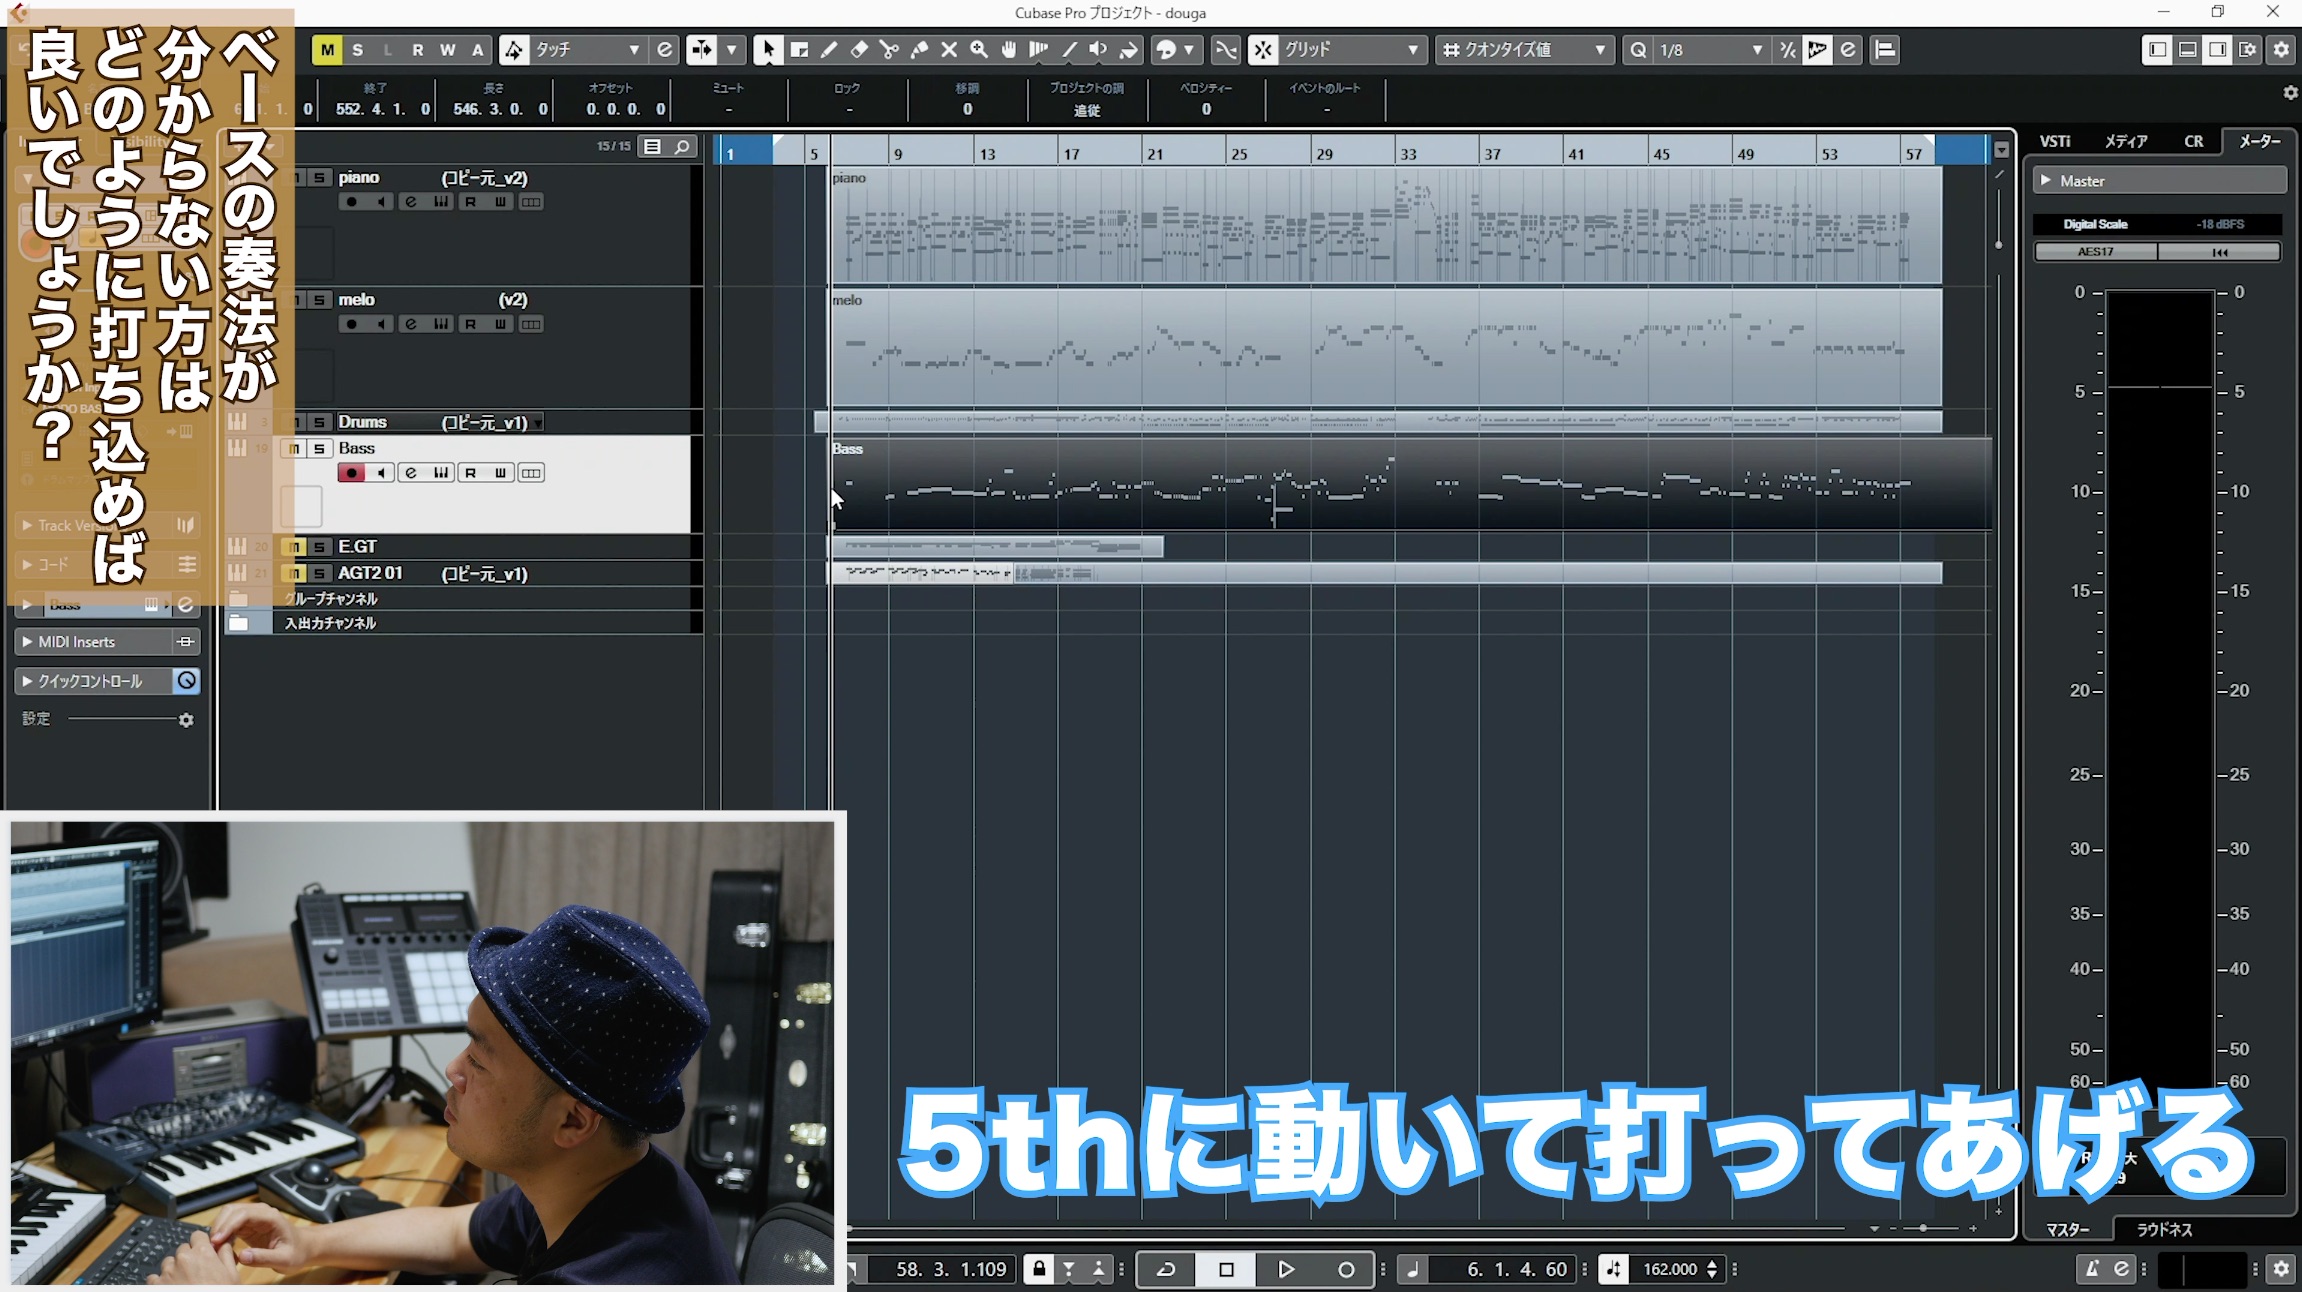
Task: Open the クオンタイズ値 grid type dropdown
Action: point(1526,50)
